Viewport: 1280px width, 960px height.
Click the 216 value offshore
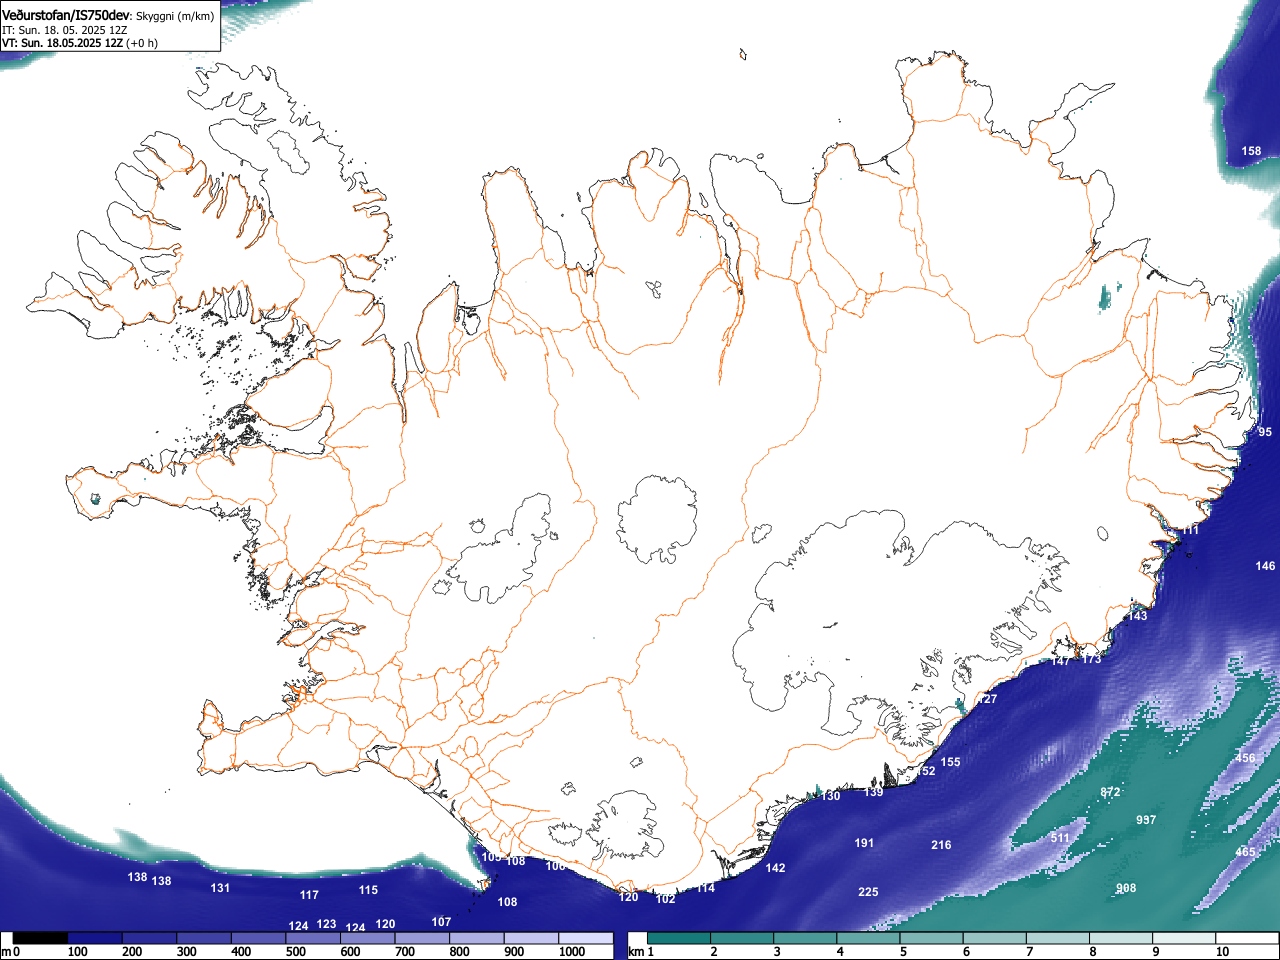(x=941, y=845)
